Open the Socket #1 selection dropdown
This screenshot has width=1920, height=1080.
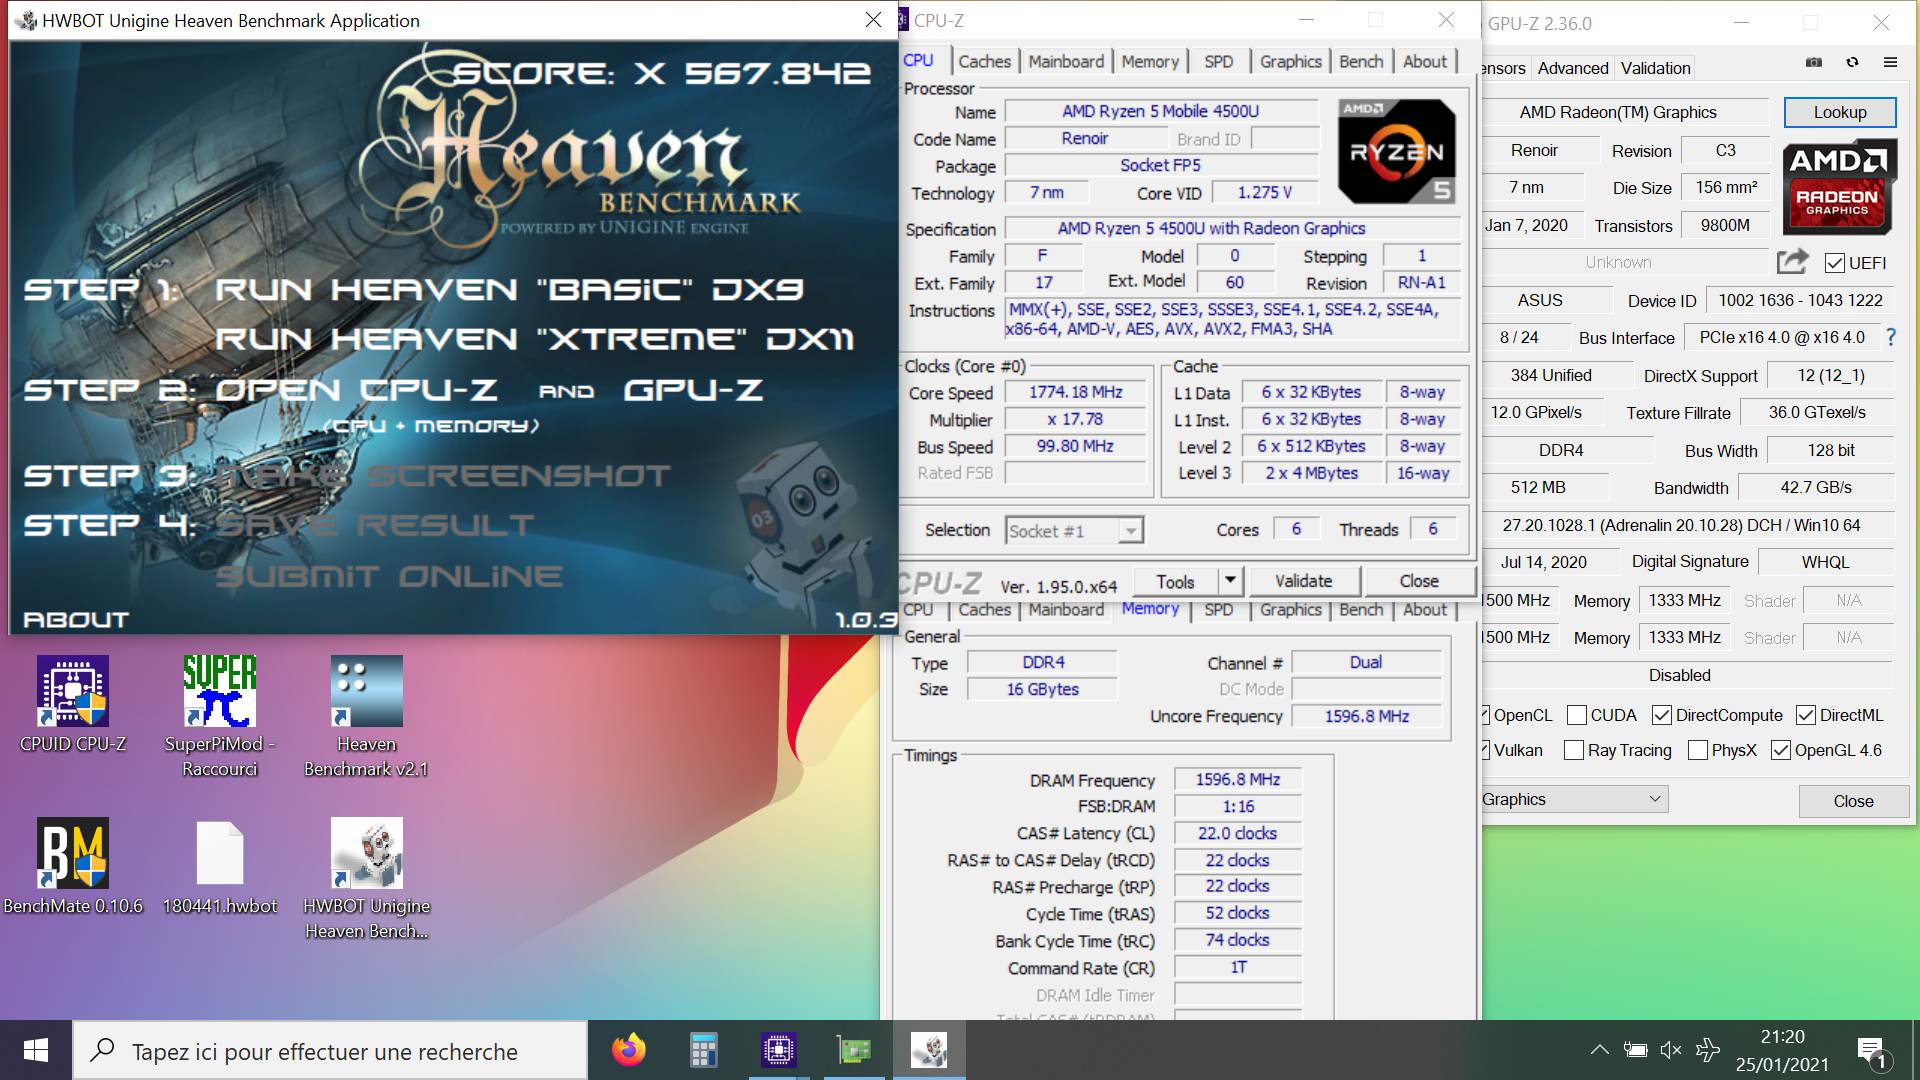coord(1074,530)
